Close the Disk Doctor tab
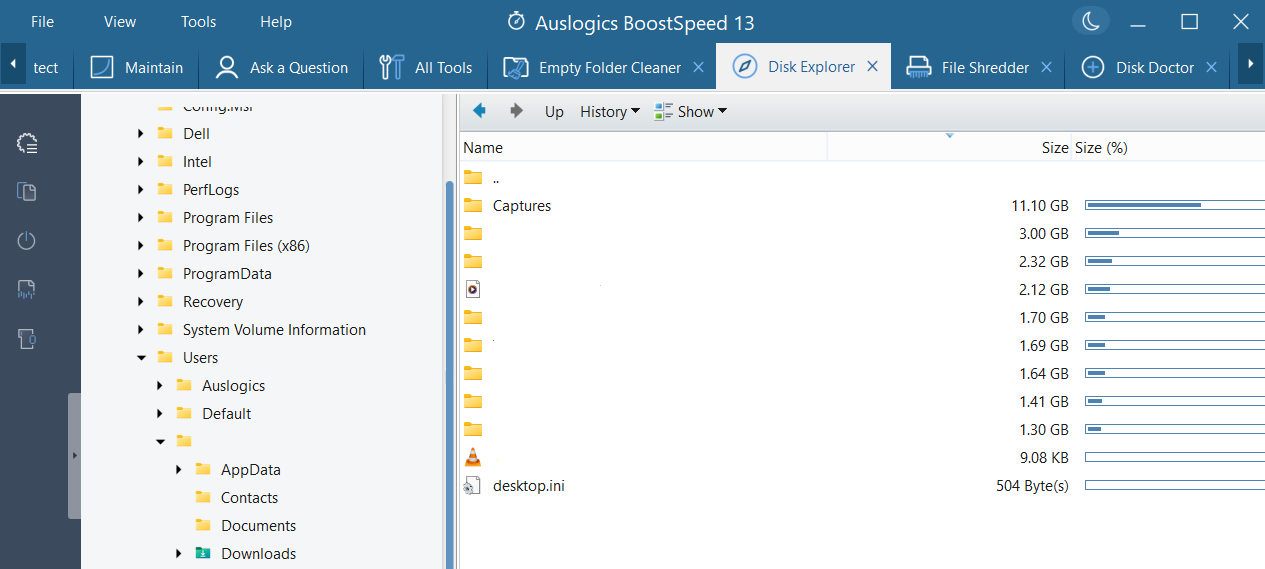Screen dimensions: 1265x569 click(1211, 67)
